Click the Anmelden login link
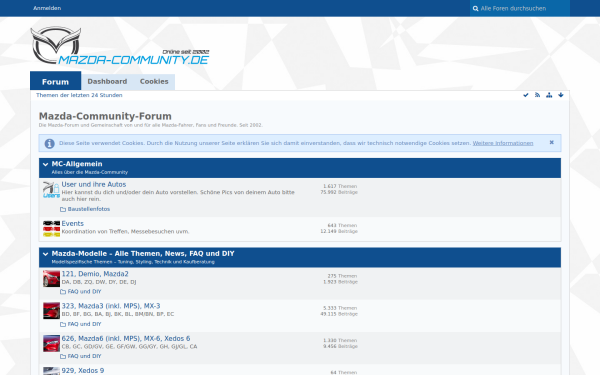600x375 pixels. click(47, 8)
